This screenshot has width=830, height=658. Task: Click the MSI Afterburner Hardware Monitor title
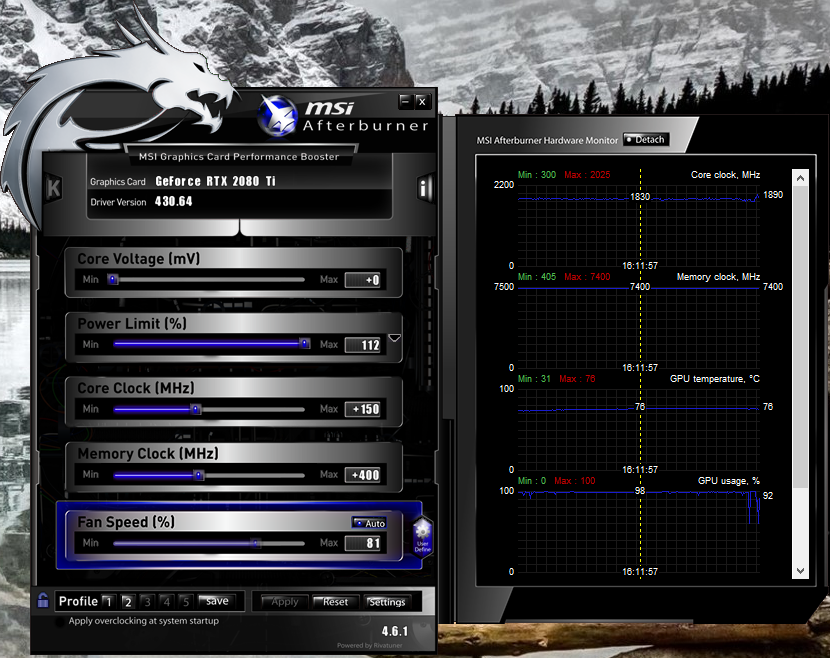(547, 140)
